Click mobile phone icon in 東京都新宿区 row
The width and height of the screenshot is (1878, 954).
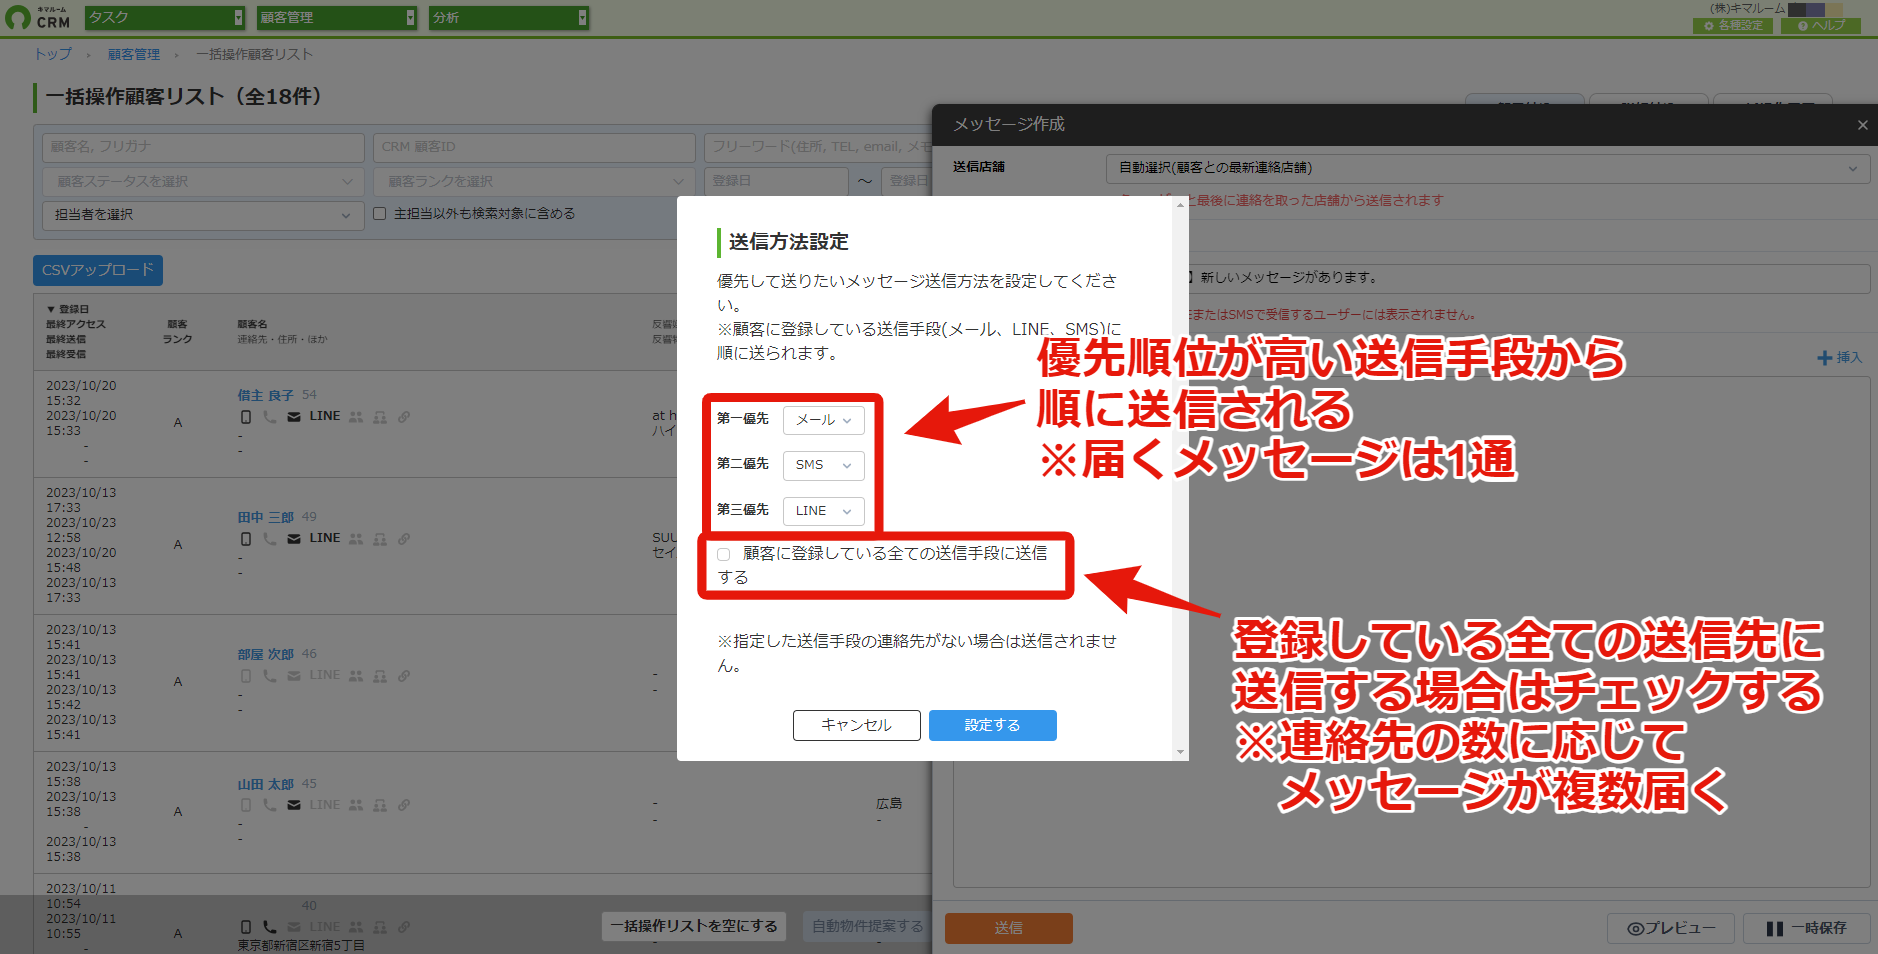click(246, 927)
